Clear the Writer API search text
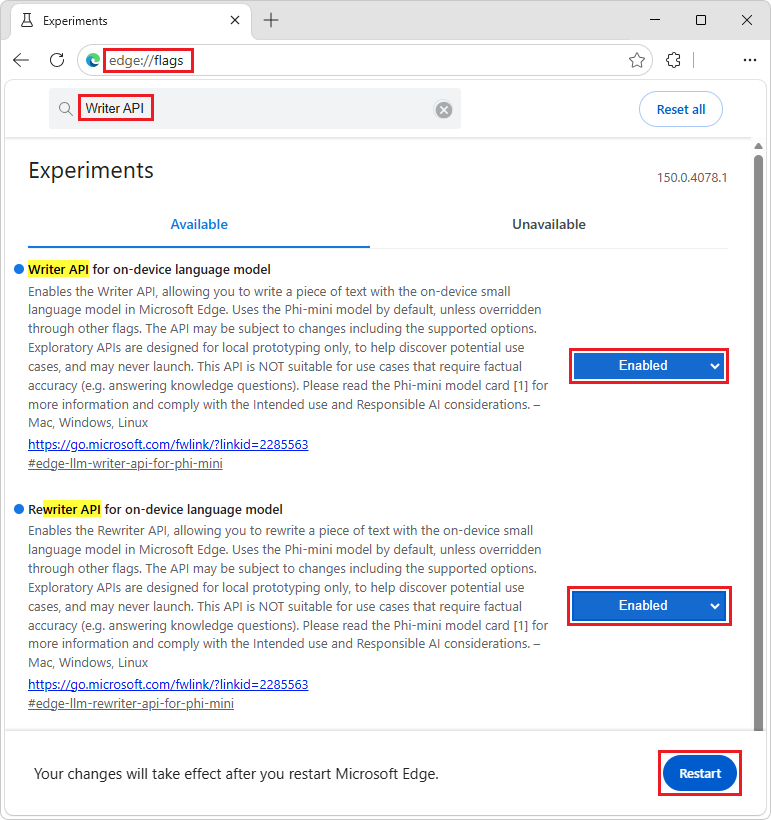This screenshot has width=771, height=820. 444,109
